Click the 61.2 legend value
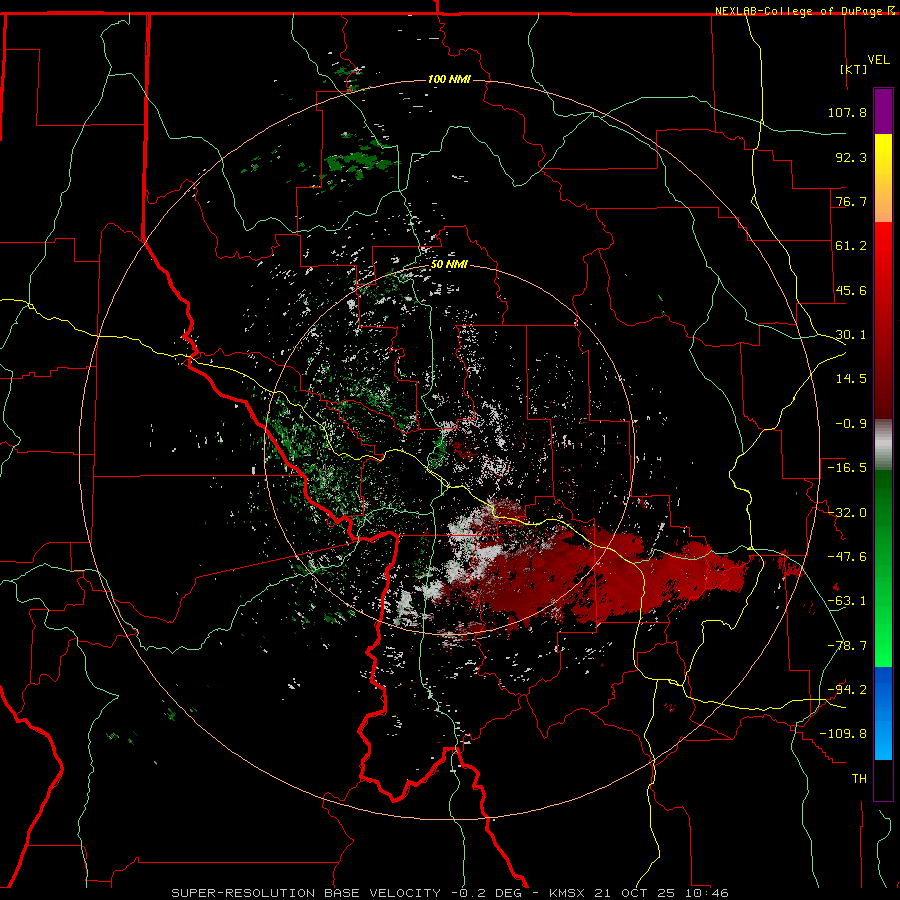The width and height of the screenshot is (900, 900). click(851, 246)
